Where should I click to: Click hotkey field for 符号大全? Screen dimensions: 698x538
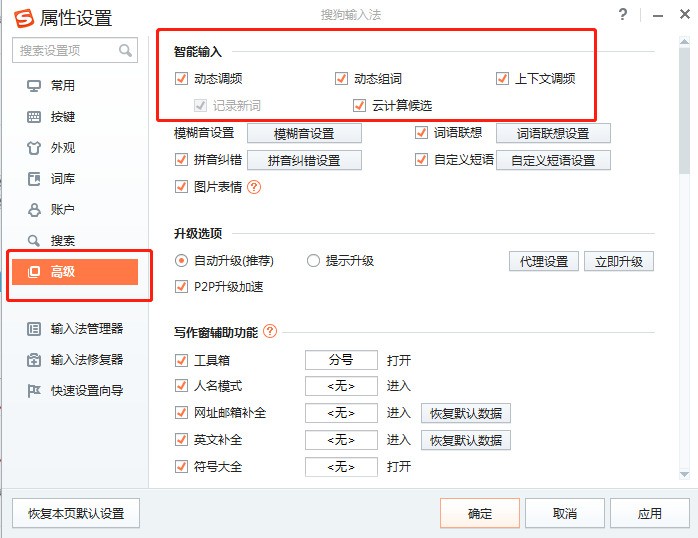click(x=341, y=467)
